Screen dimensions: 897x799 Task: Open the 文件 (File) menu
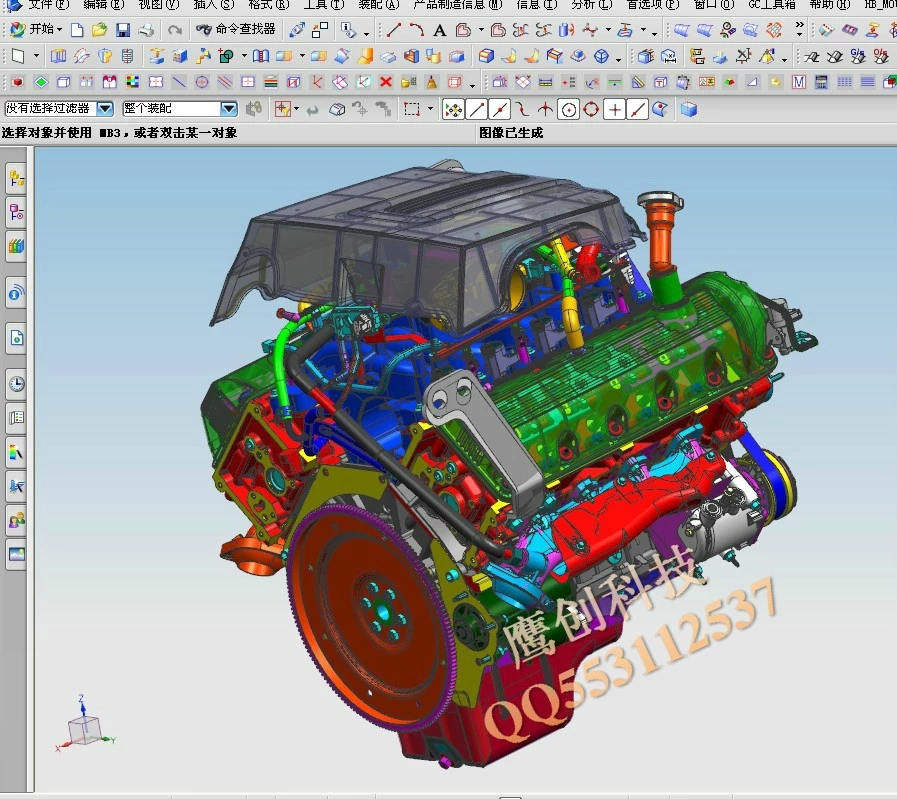point(48,5)
